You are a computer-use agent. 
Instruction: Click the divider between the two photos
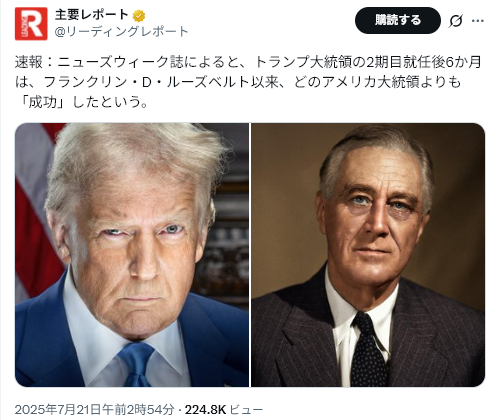tap(250, 255)
